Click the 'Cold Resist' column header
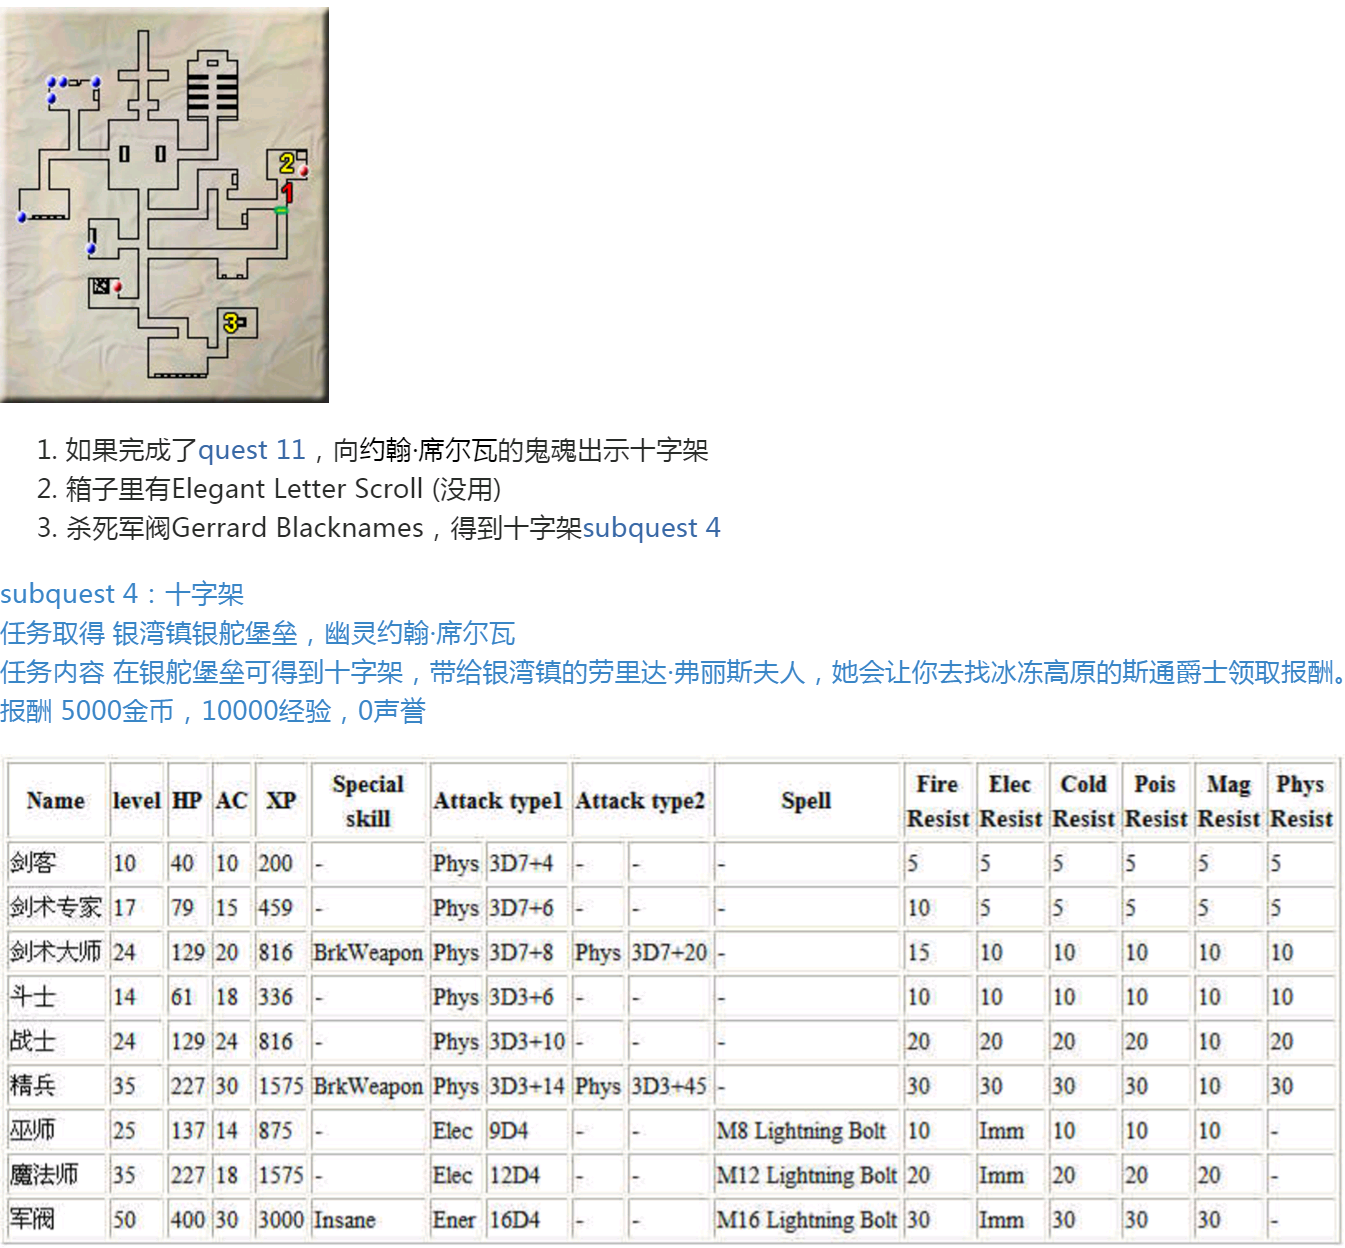 1083,801
